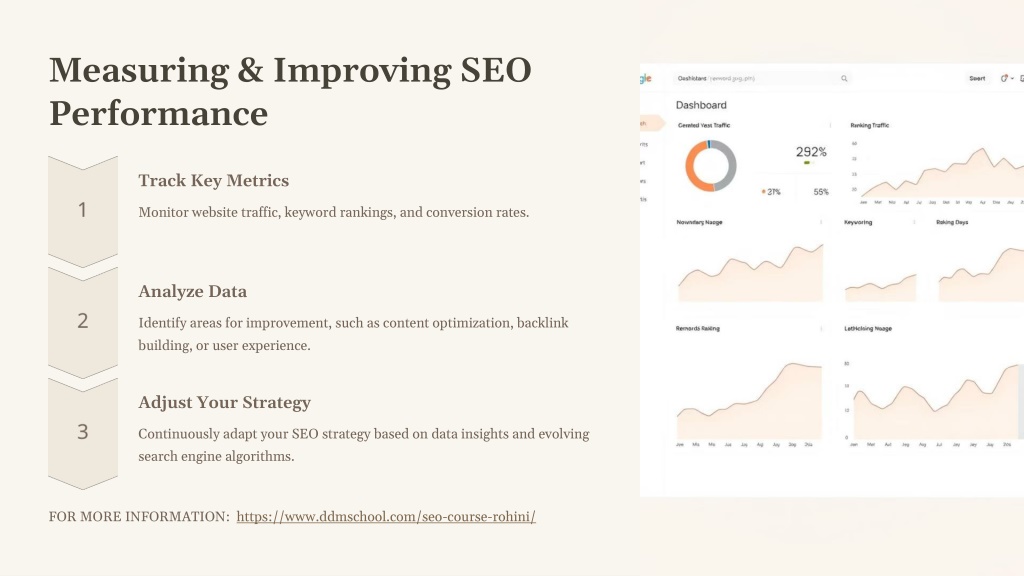The height and width of the screenshot is (576, 1024).
Task: Click the Ranking Traffic area chart
Action: (x=940, y=172)
